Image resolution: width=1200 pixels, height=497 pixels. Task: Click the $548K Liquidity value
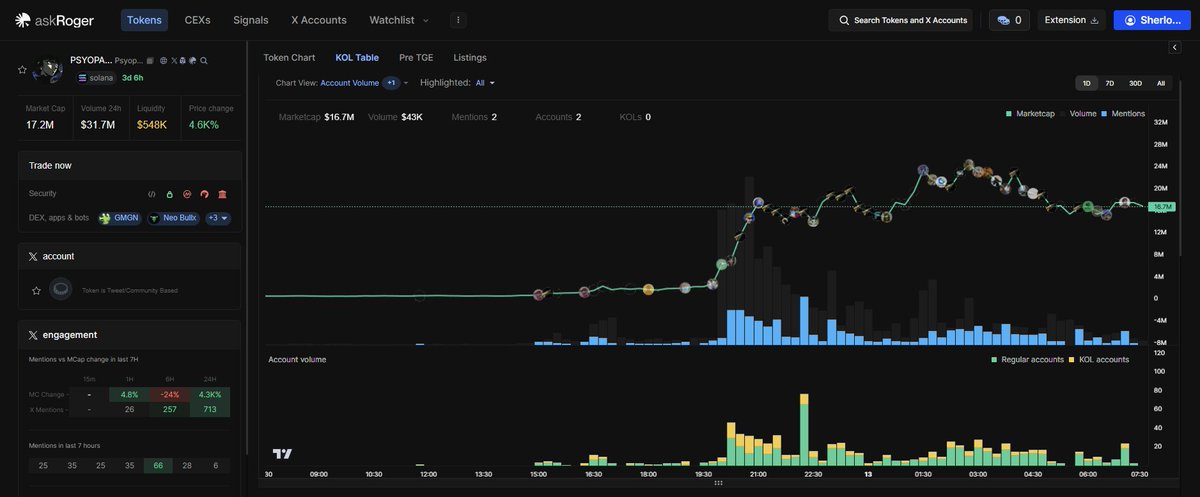[152, 125]
